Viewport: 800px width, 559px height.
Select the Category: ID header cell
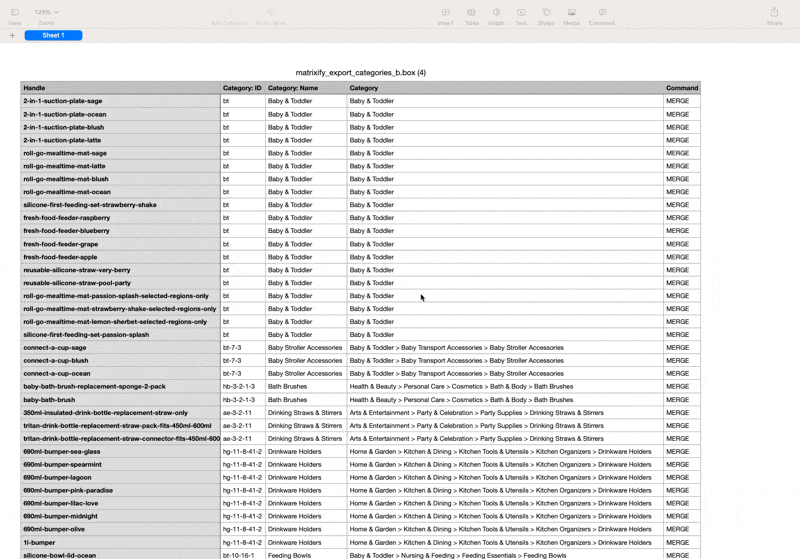(242, 88)
